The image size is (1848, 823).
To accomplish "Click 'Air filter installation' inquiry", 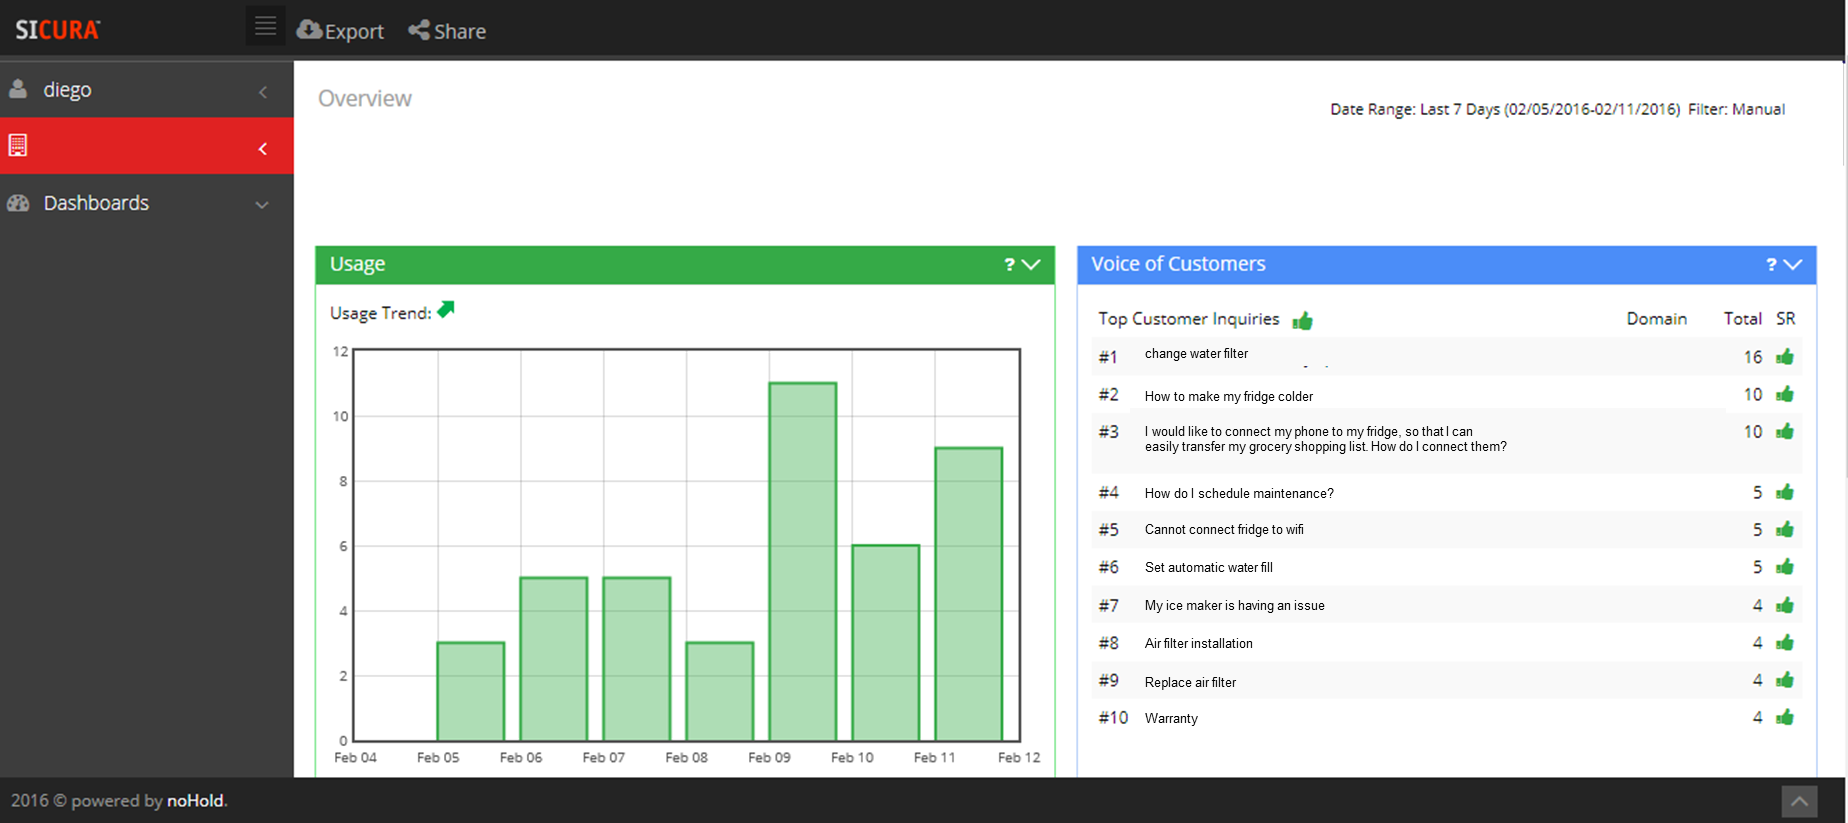I will click(1198, 644).
